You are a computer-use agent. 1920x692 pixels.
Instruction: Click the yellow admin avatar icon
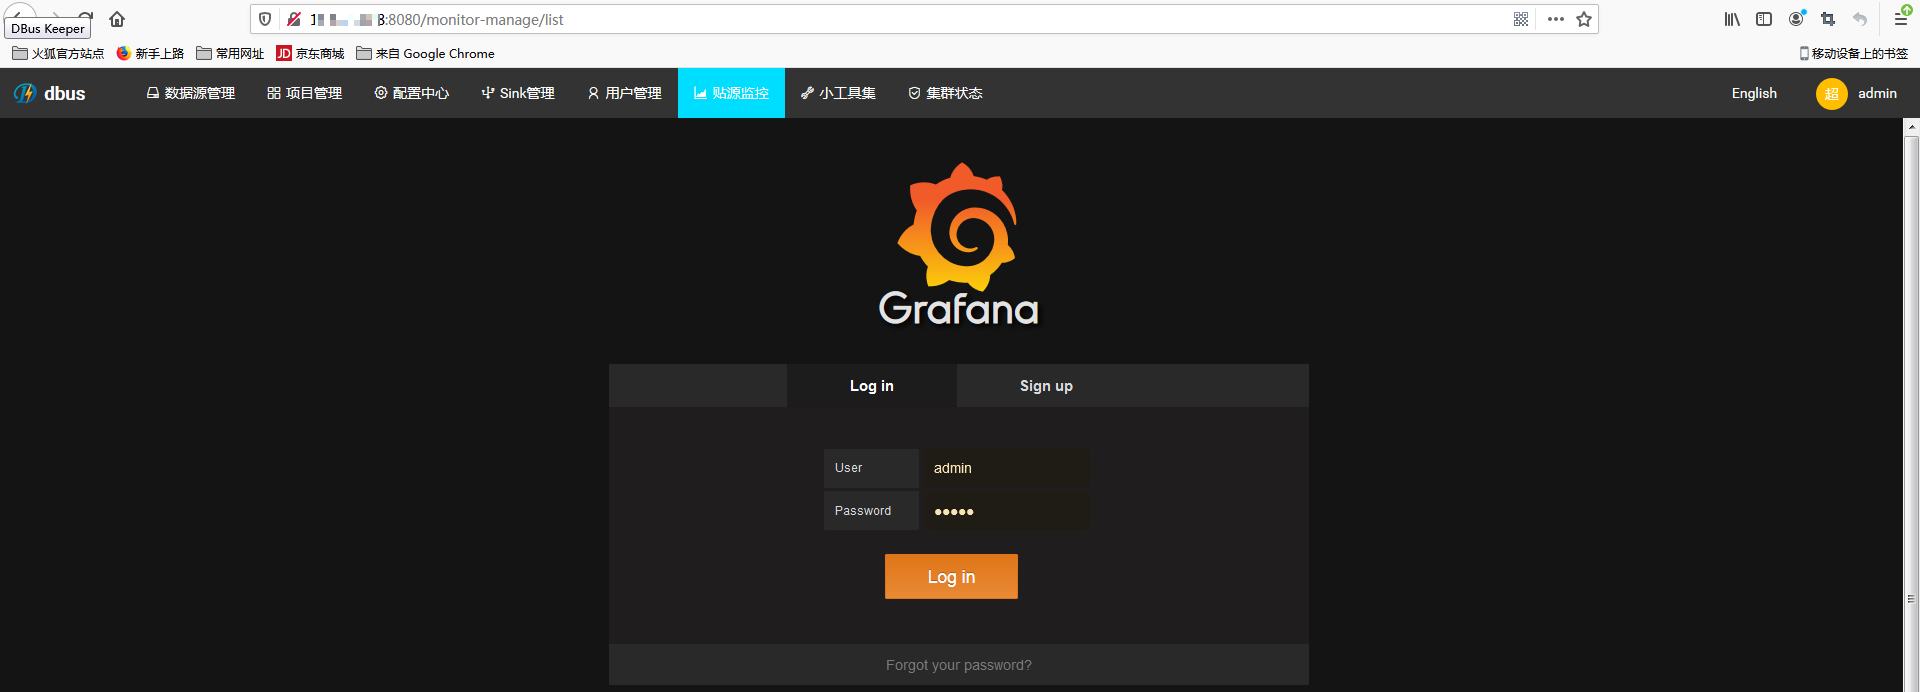(1831, 94)
